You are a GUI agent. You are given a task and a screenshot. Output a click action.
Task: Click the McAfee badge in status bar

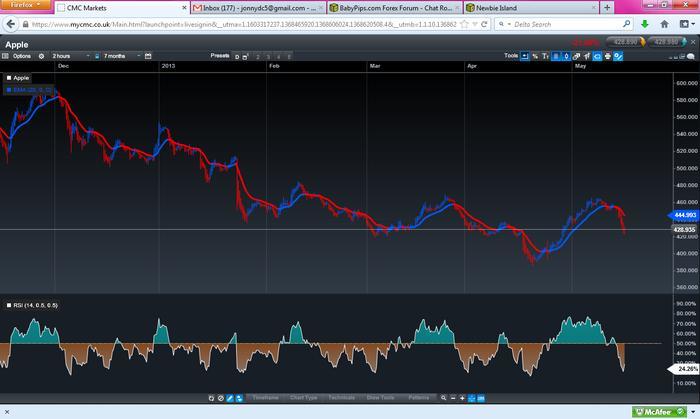tap(659, 412)
